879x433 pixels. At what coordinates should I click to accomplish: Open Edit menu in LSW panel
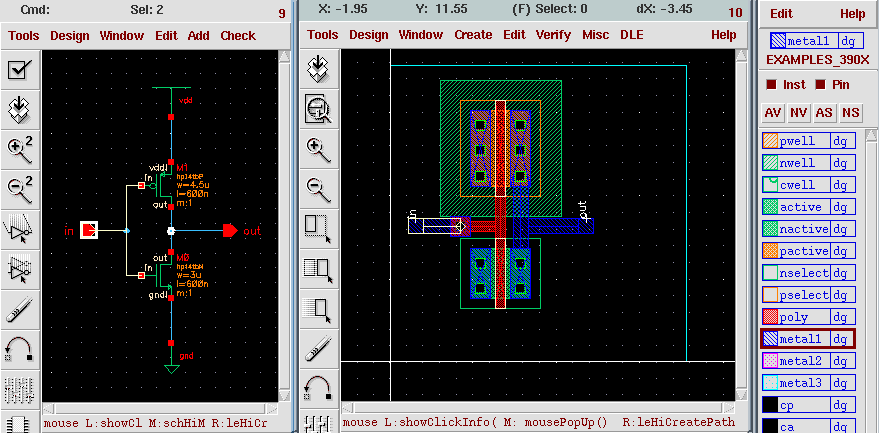click(781, 14)
